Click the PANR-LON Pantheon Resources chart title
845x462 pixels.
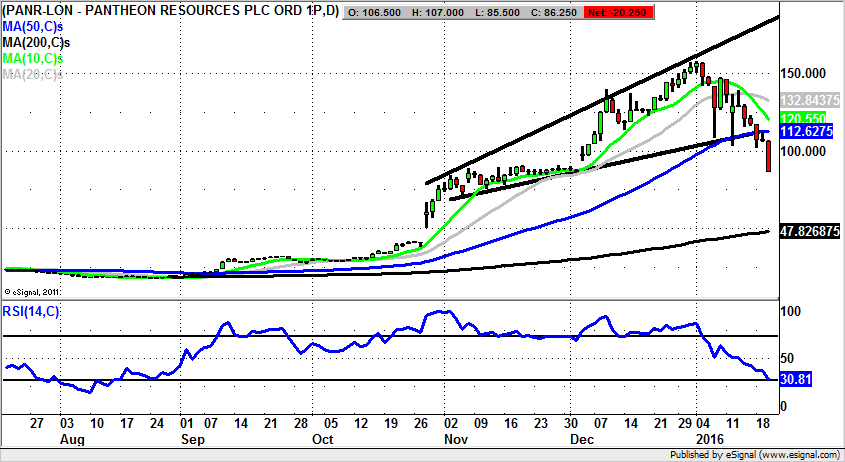[170, 11]
